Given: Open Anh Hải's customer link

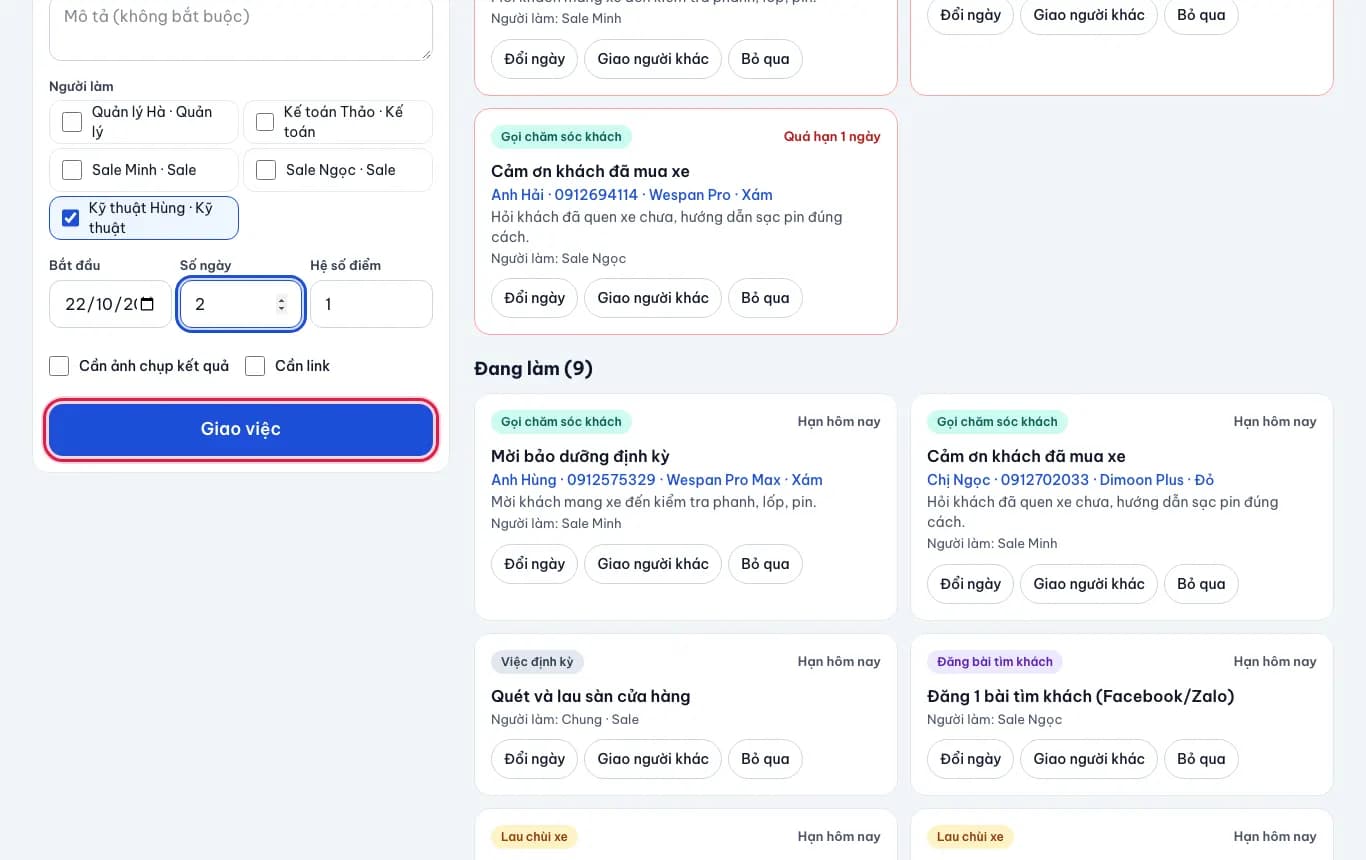Looking at the screenshot, I should point(632,195).
